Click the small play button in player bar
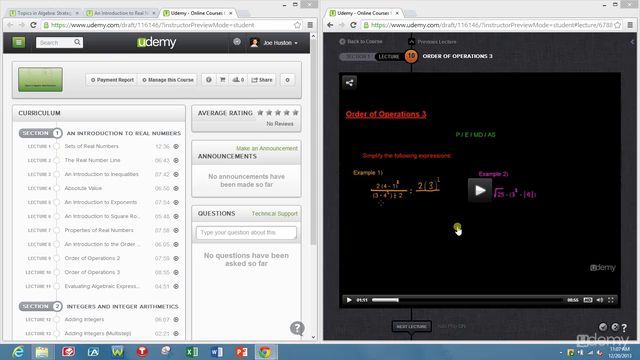This screenshot has height=360, width=640. click(349, 300)
